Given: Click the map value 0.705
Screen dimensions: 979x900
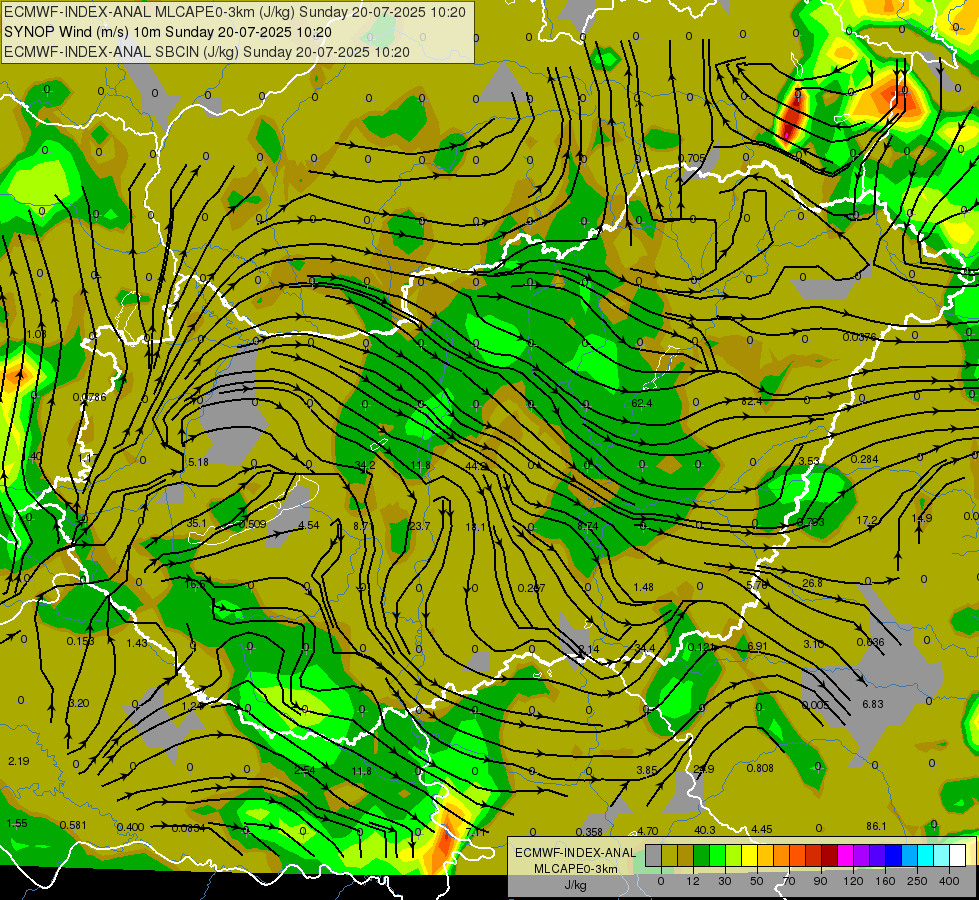Looking at the screenshot, I should (692, 157).
